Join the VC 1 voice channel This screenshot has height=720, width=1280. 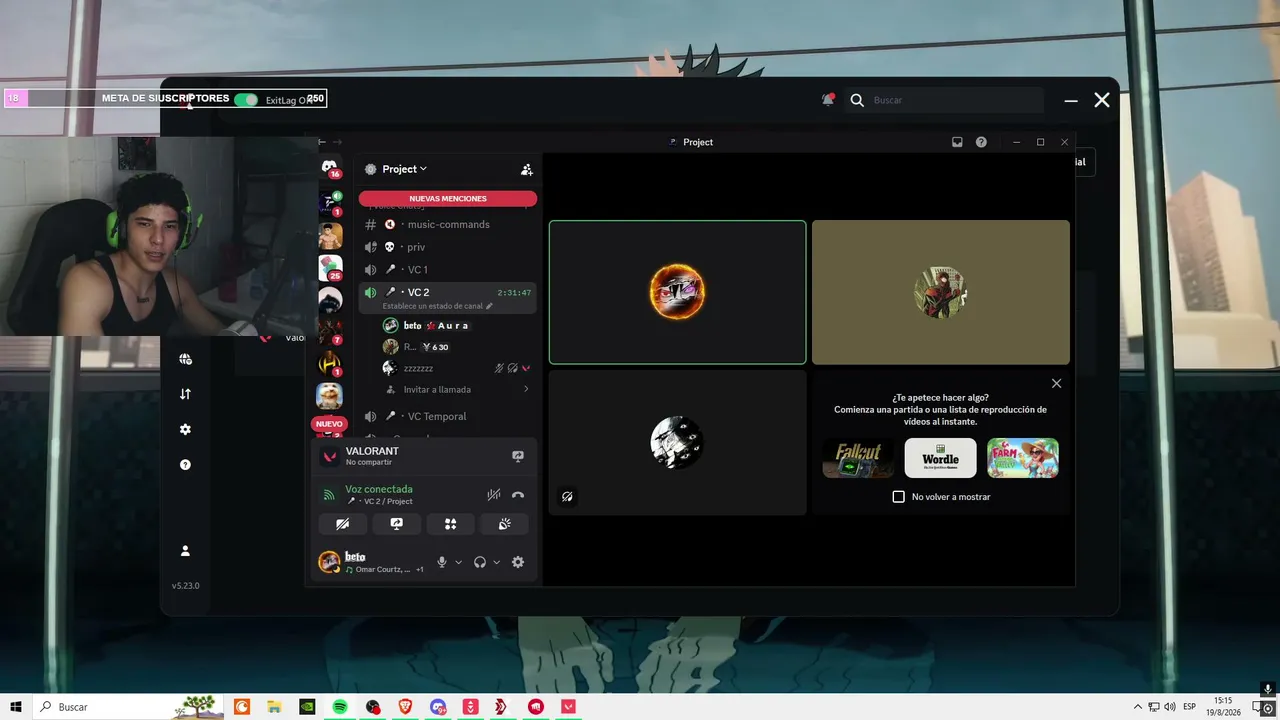tap(448, 270)
